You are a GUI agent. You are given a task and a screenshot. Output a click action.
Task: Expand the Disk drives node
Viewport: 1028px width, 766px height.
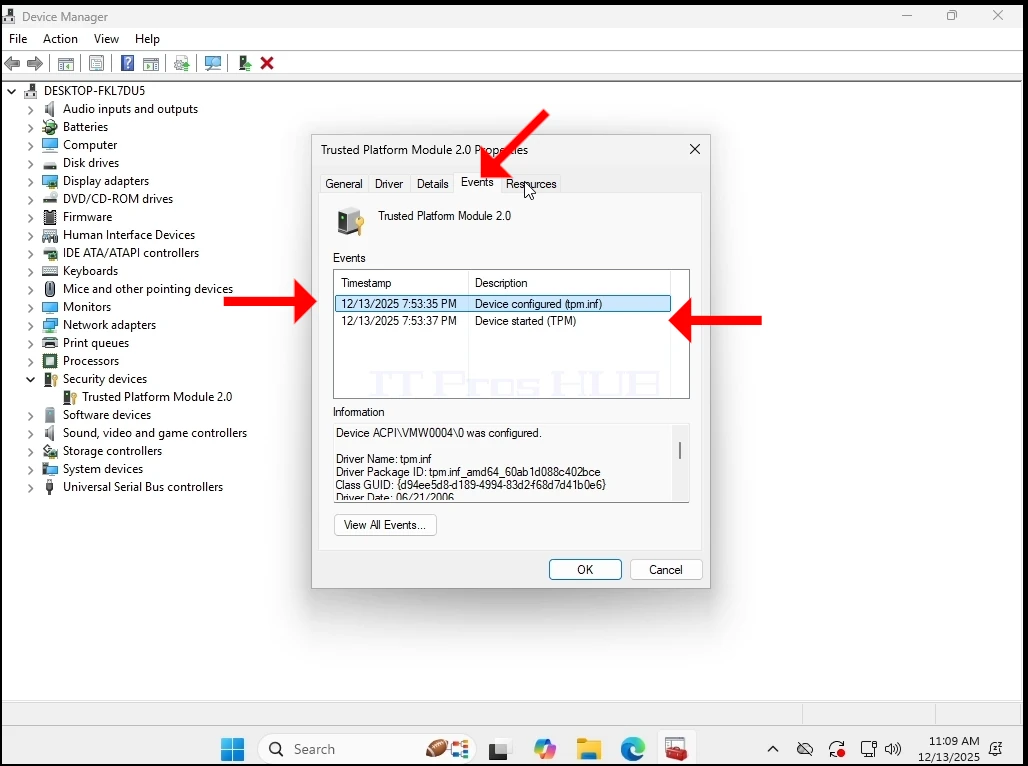pyautogui.click(x=30, y=163)
